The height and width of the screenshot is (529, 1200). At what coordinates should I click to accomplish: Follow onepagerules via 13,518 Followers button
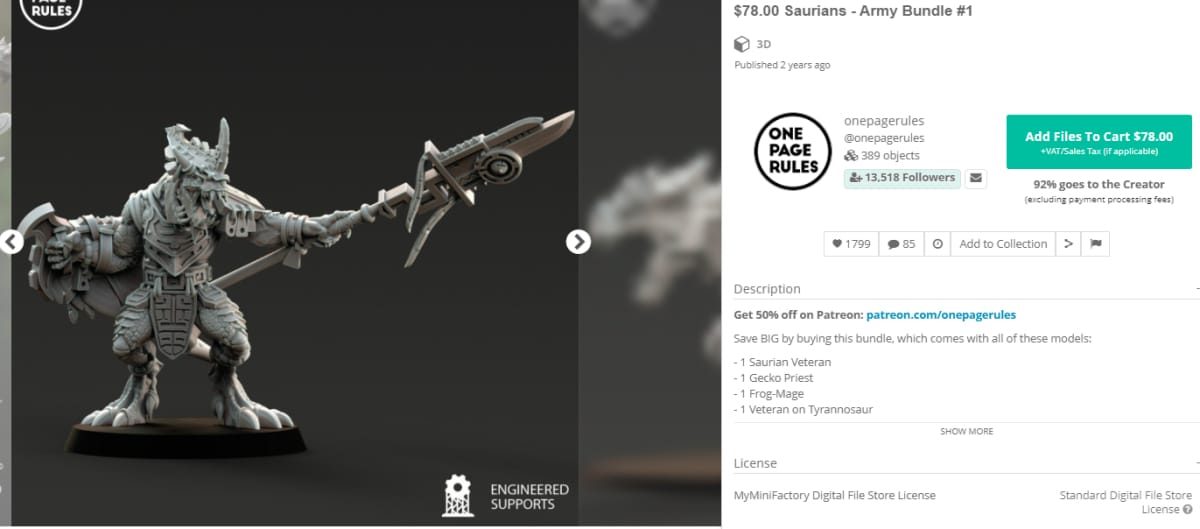coord(902,178)
